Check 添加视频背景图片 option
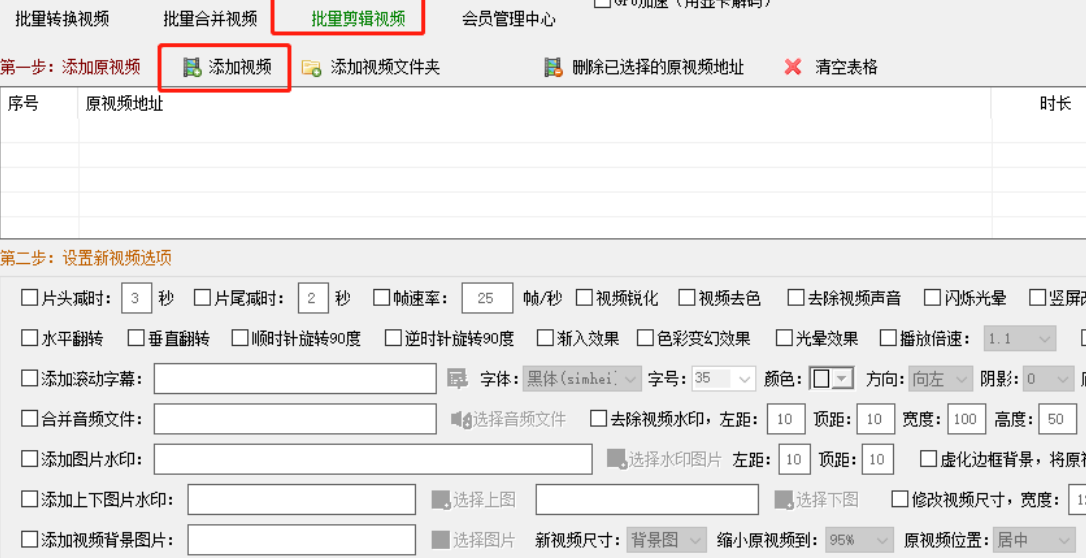 (x=30, y=540)
